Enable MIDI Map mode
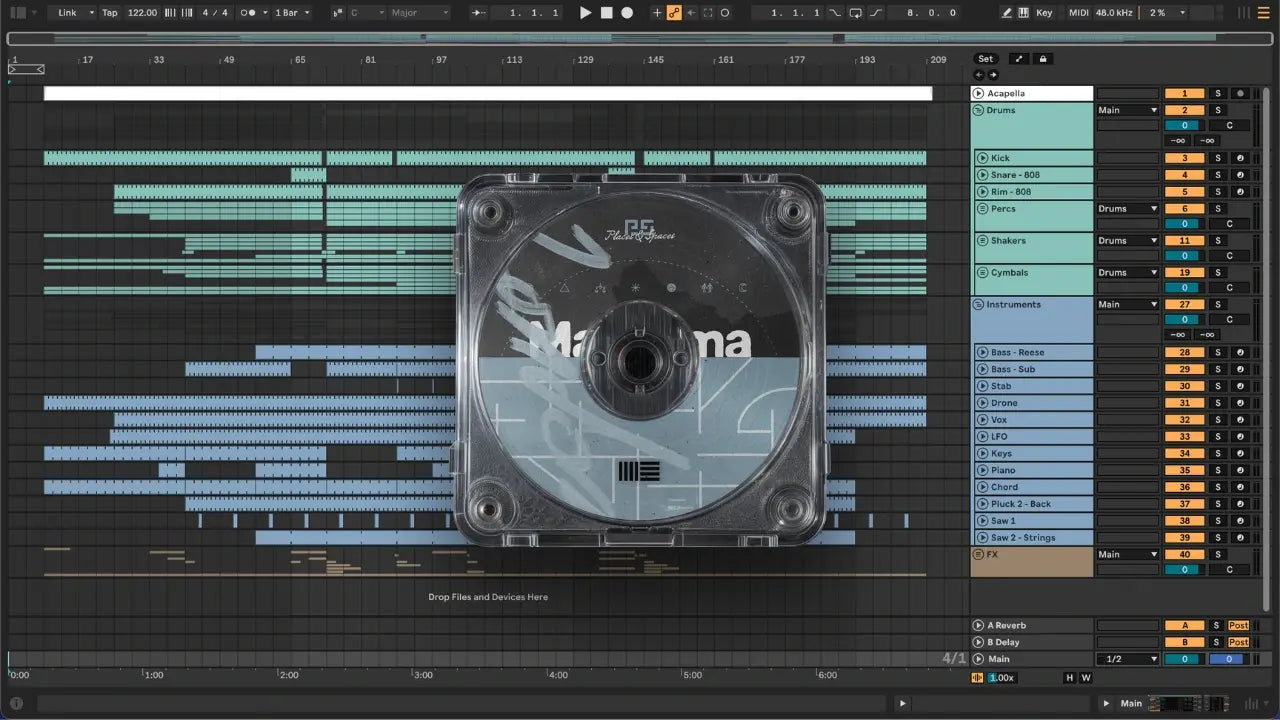Image resolution: width=1280 pixels, height=720 pixels. pyautogui.click(x=1078, y=13)
